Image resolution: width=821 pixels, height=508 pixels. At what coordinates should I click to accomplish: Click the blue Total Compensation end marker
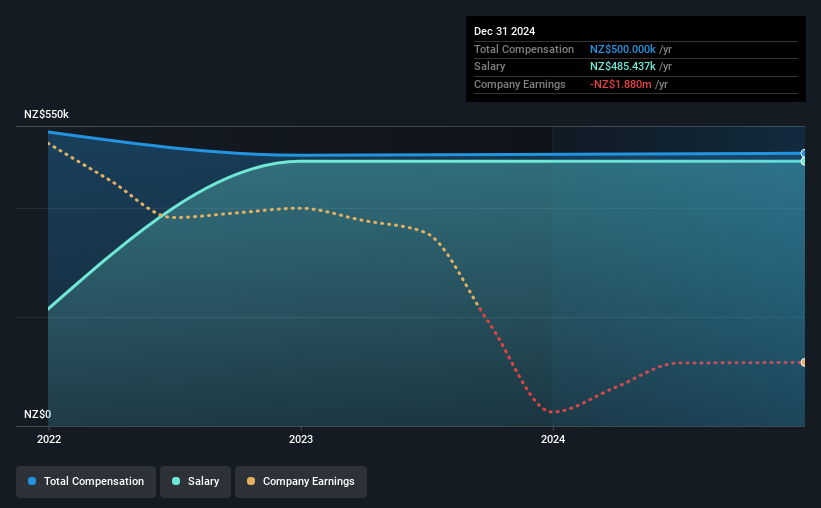pos(804,153)
